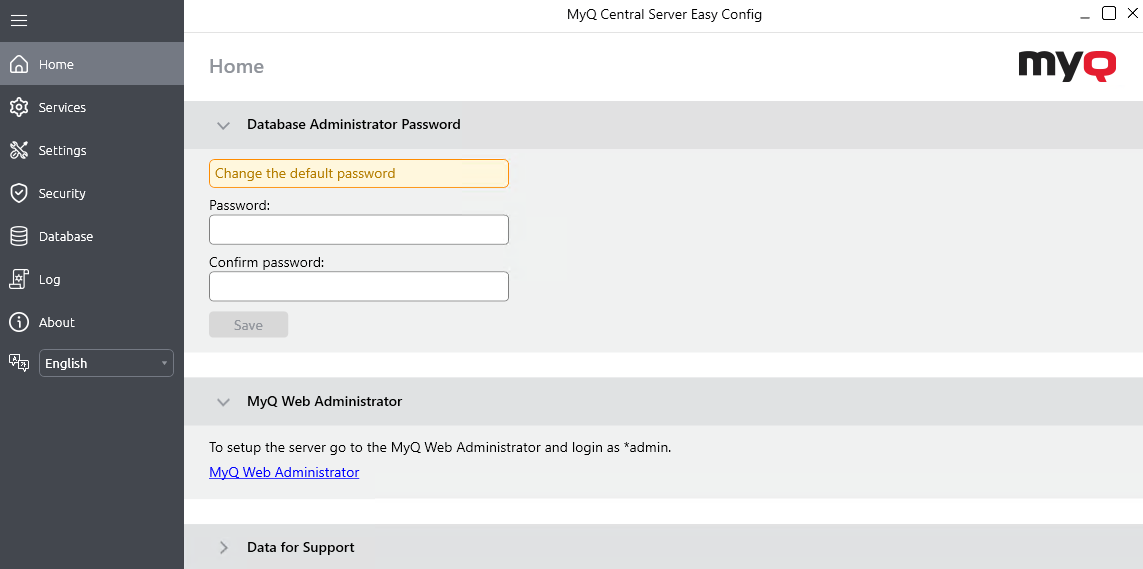
Task: Open the MyQ Web Administrator link
Action: tap(284, 472)
